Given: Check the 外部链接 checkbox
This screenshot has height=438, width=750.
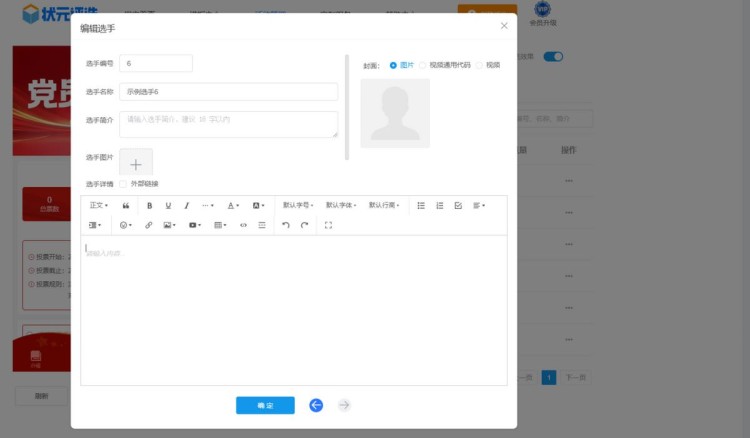Looking at the screenshot, I should click(123, 184).
